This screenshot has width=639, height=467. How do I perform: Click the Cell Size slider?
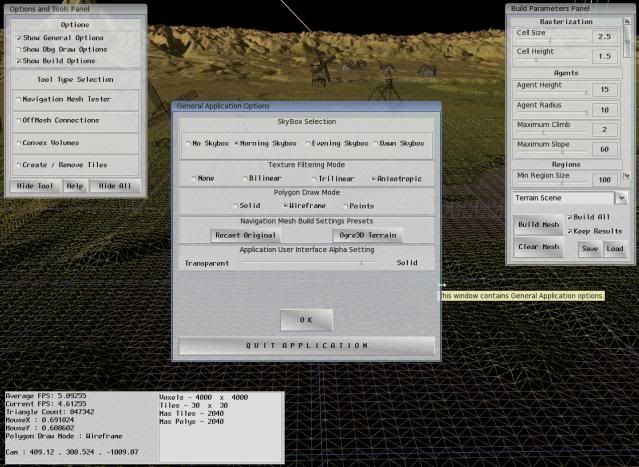pyautogui.click(x=553, y=40)
